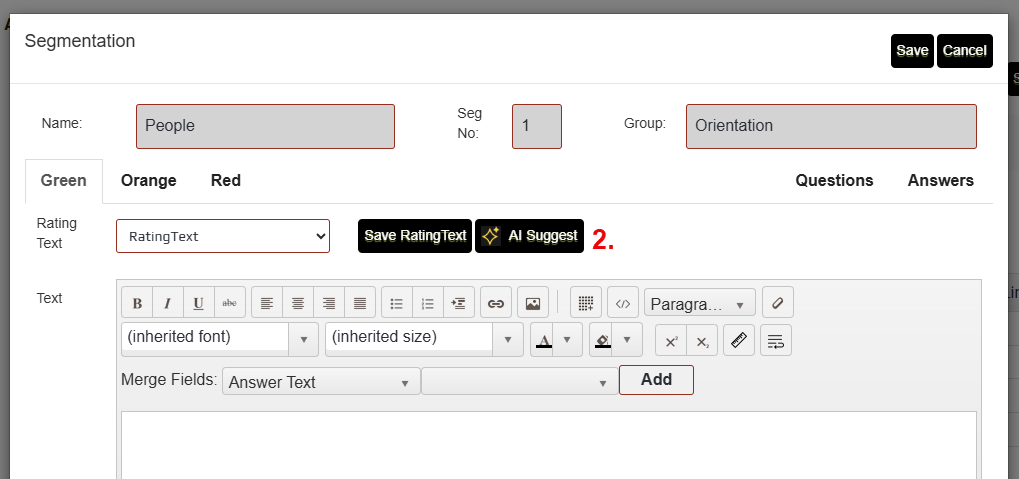Open the Rating Text dropdown
Viewport: 1019px width, 479px height.
point(223,236)
